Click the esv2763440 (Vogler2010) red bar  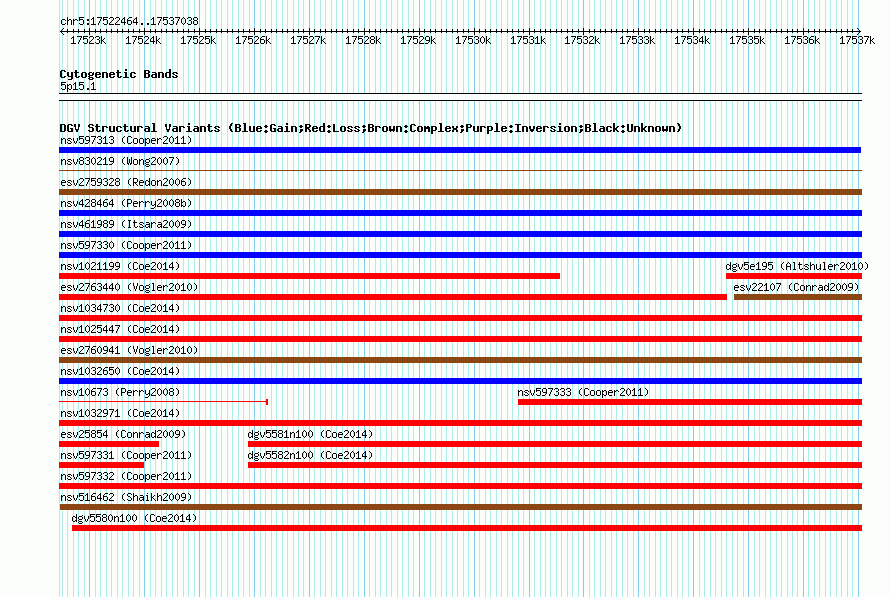point(393,297)
